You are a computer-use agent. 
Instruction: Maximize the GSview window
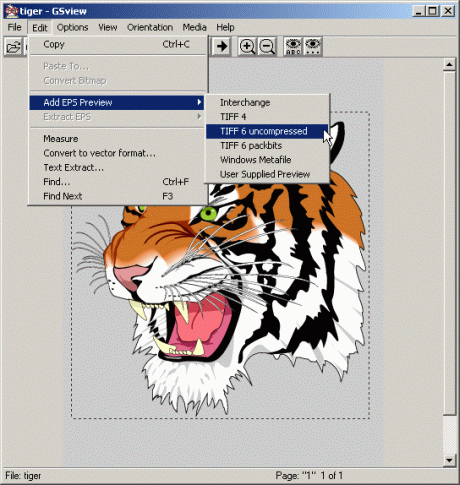(432, 11)
